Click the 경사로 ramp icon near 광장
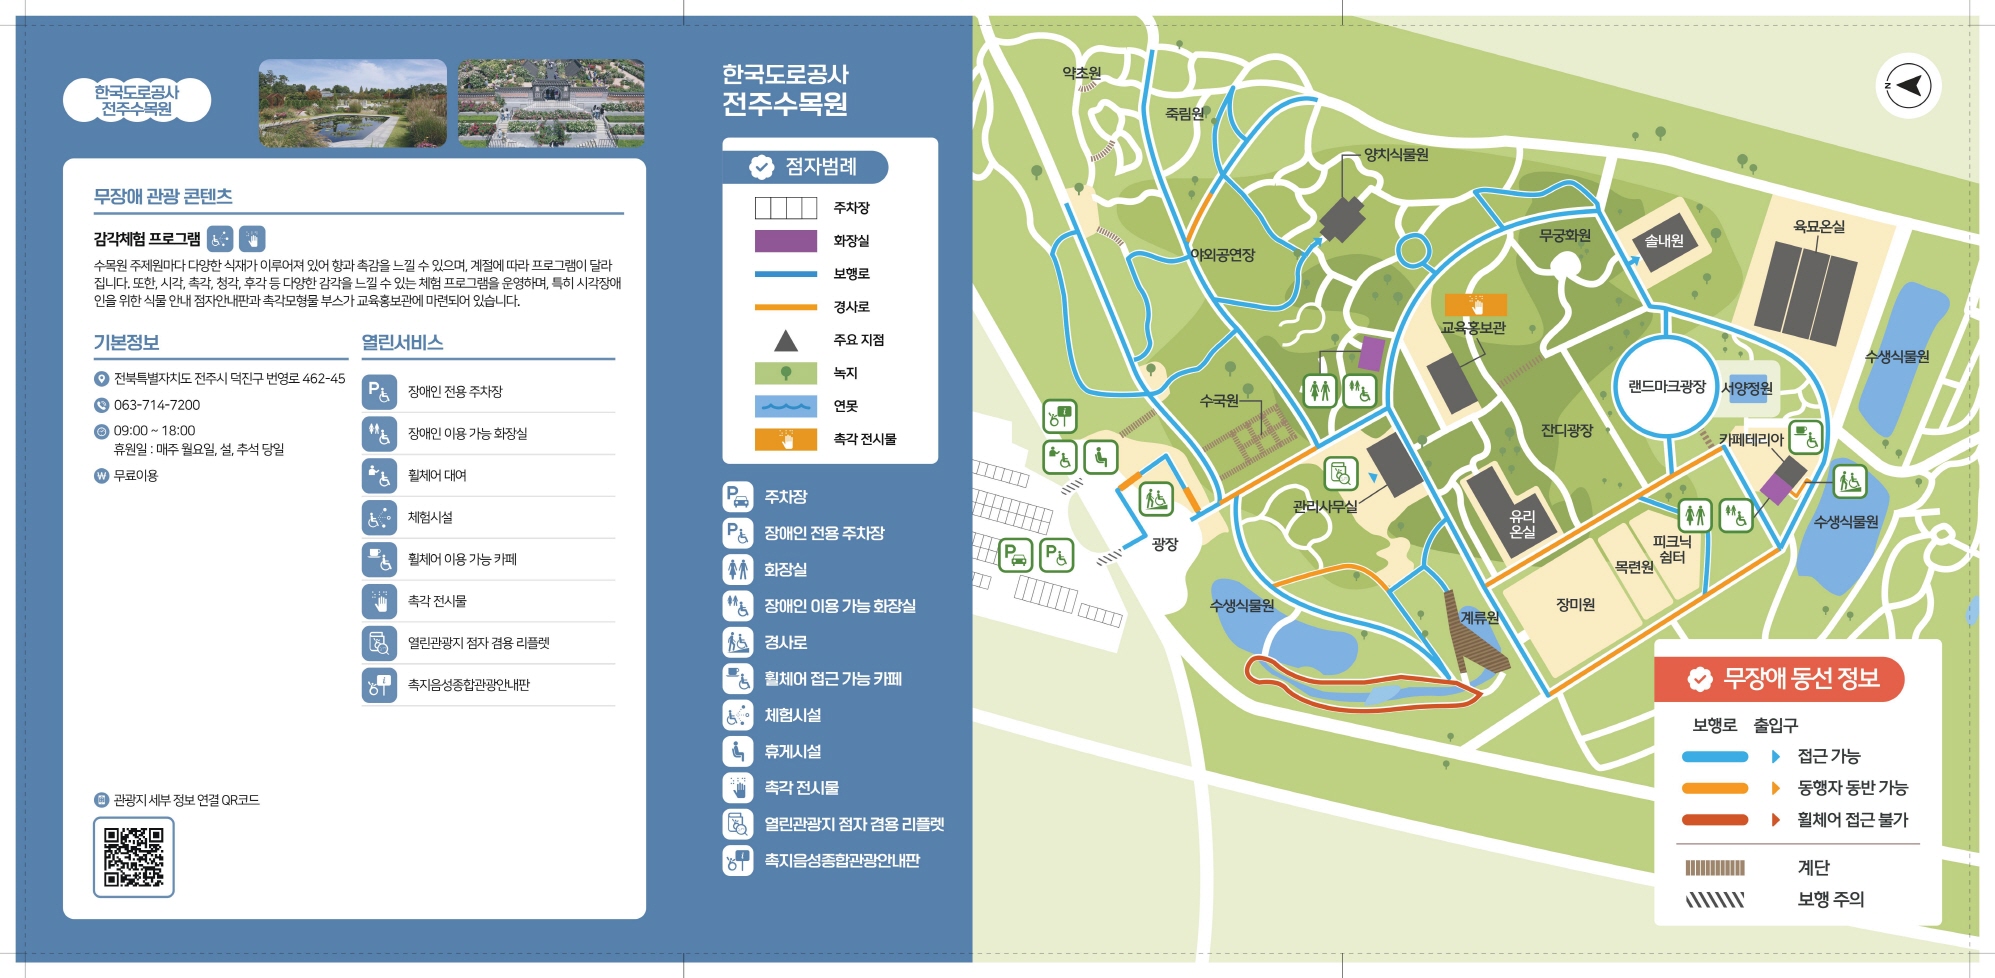Image resolution: width=1995 pixels, height=978 pixels. [1156, 498]
